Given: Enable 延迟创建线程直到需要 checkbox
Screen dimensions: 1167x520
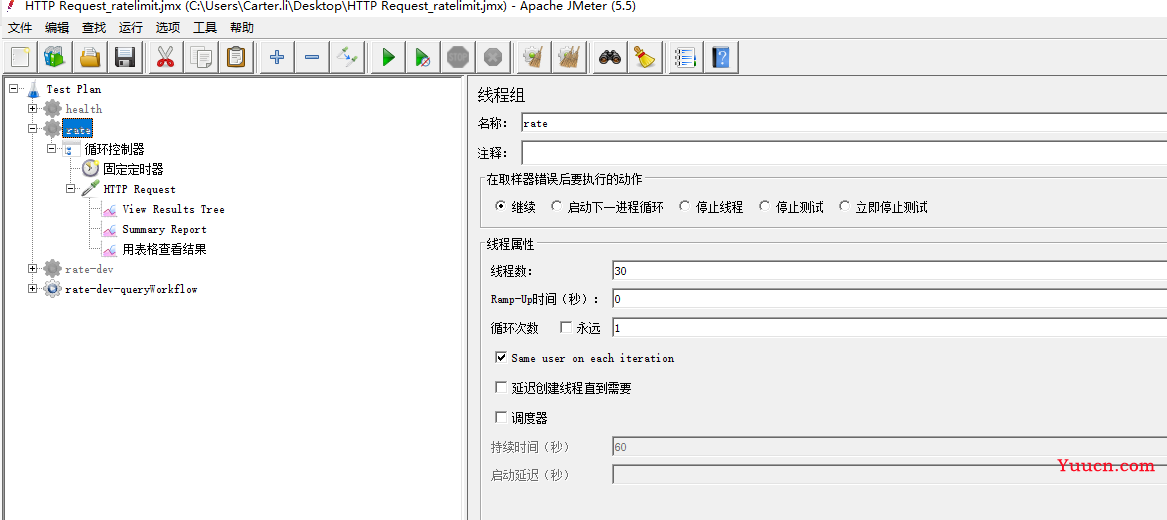Looking at the screenshot, I should pyautogui.click(x=501, y=388).
